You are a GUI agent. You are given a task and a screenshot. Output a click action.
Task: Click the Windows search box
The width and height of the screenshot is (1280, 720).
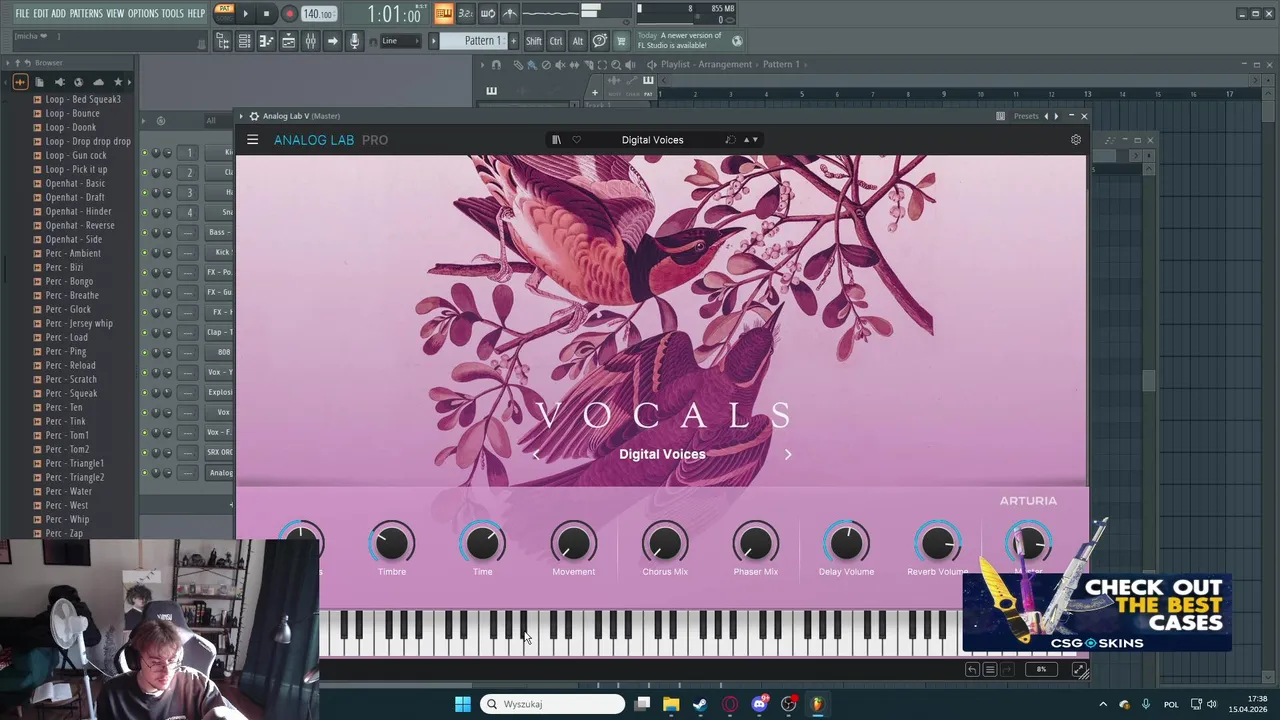[x=552, y=704]
